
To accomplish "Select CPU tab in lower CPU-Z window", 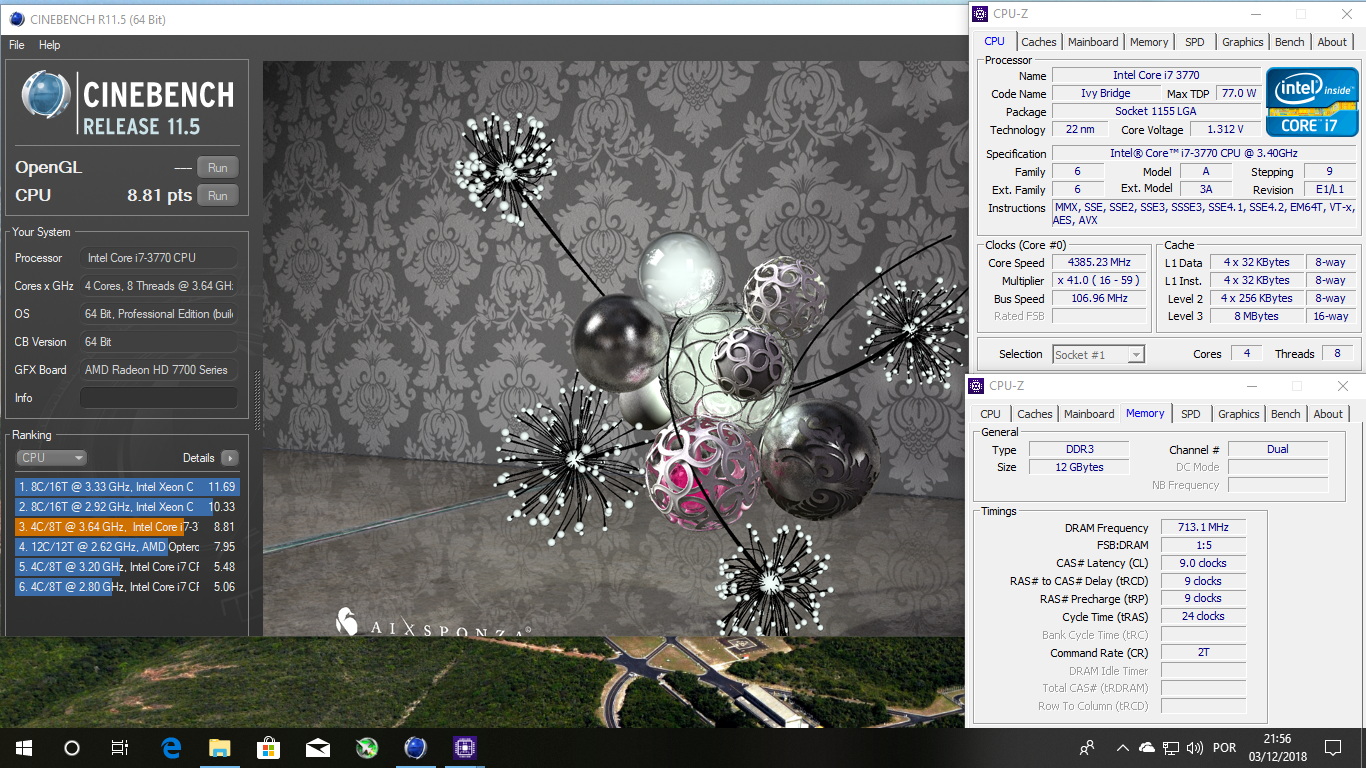I will (x=990, y=414).
